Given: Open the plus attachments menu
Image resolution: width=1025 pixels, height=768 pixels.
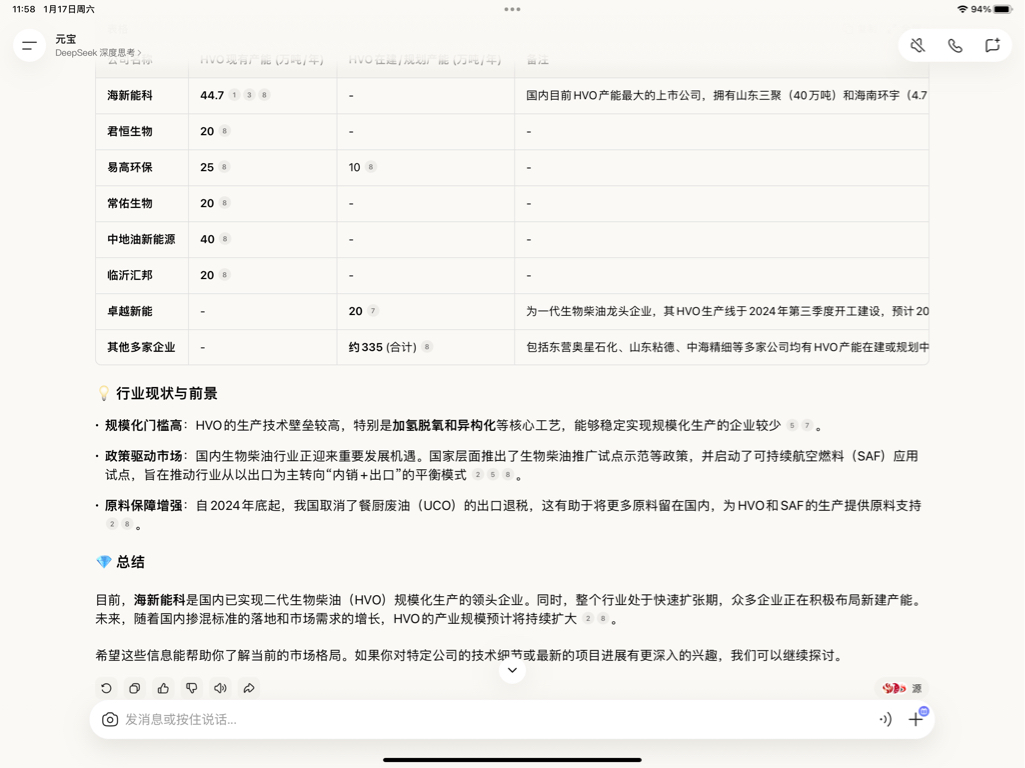Looking at the screenshot, I should [x=916, y=719].
